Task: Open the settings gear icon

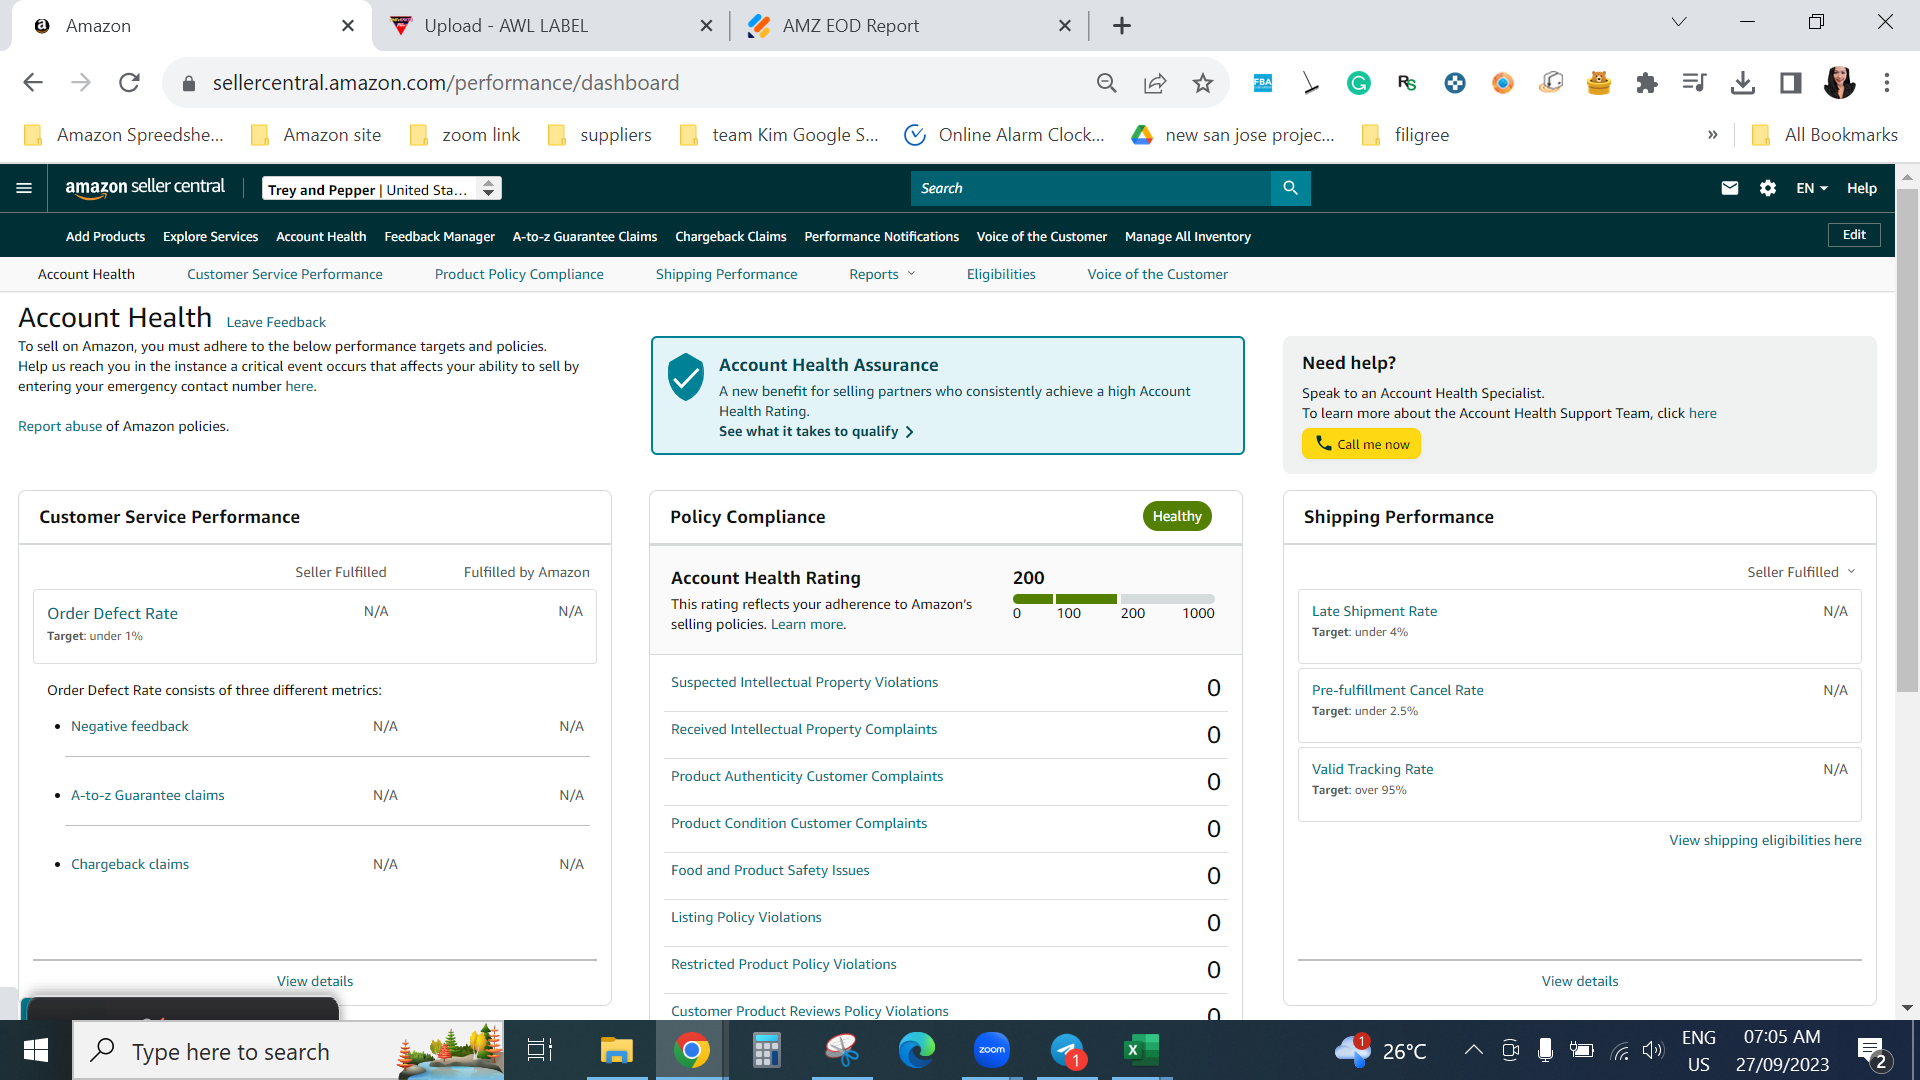Action: pyautogui.click(x=1768, y=188)
